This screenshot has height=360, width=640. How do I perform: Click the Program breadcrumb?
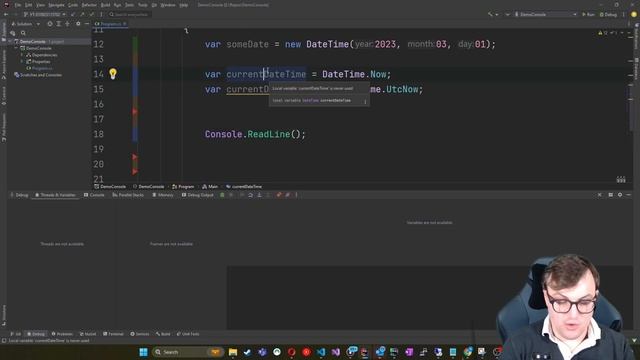tap(183, 187)
